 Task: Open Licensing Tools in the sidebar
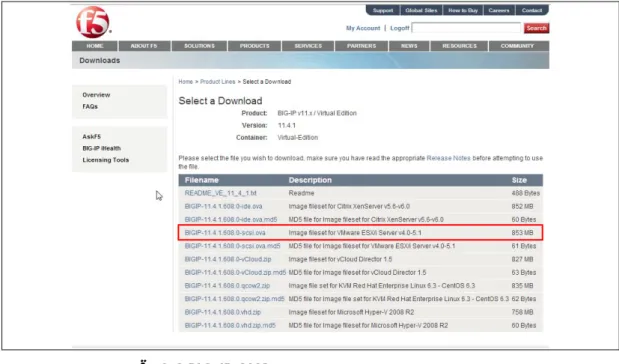coord(106,160)
